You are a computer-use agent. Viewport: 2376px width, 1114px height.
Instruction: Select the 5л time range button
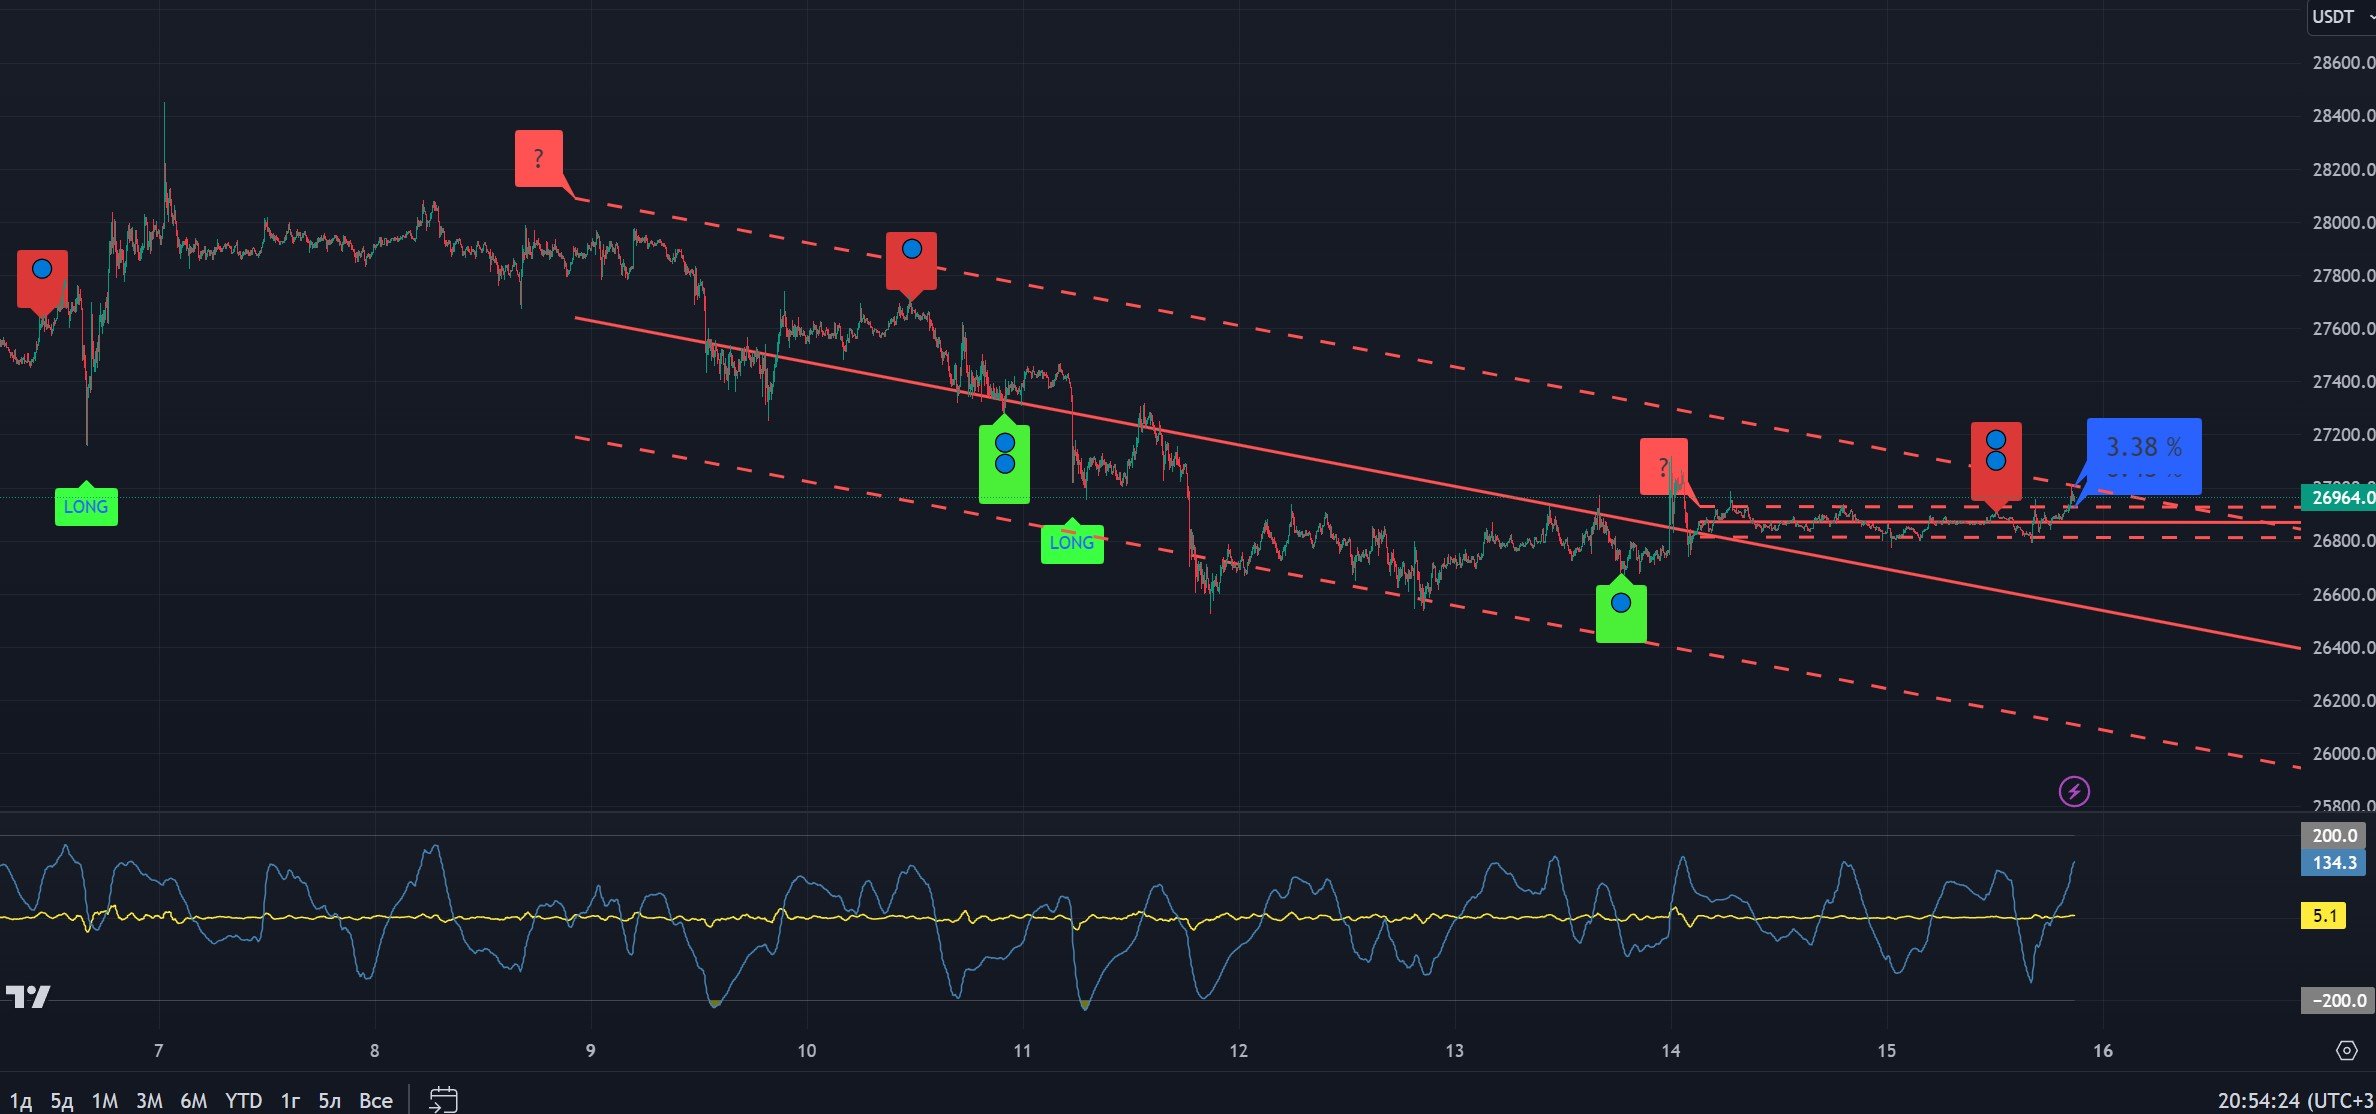tap(330, 1101)
